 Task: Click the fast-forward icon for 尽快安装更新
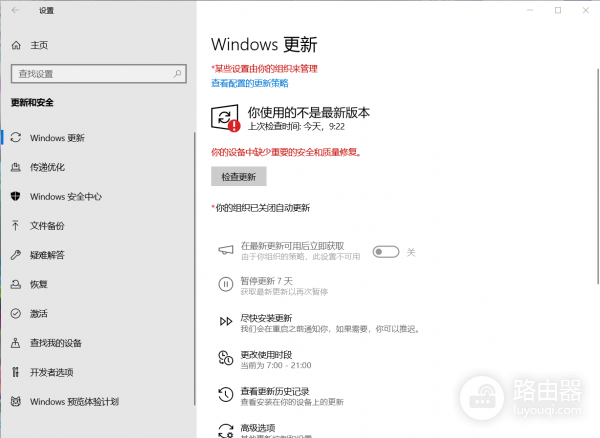(x=226, y=321)
